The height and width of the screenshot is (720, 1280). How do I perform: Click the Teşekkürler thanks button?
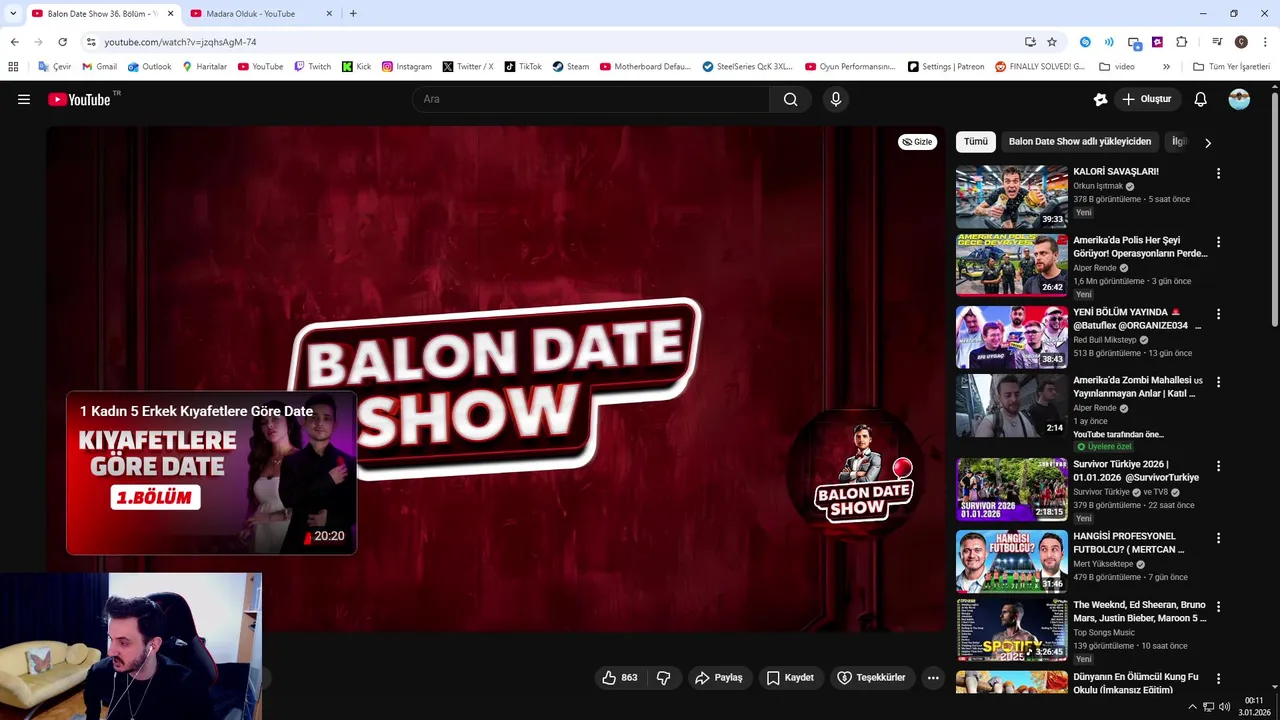[x=871, y=678]
